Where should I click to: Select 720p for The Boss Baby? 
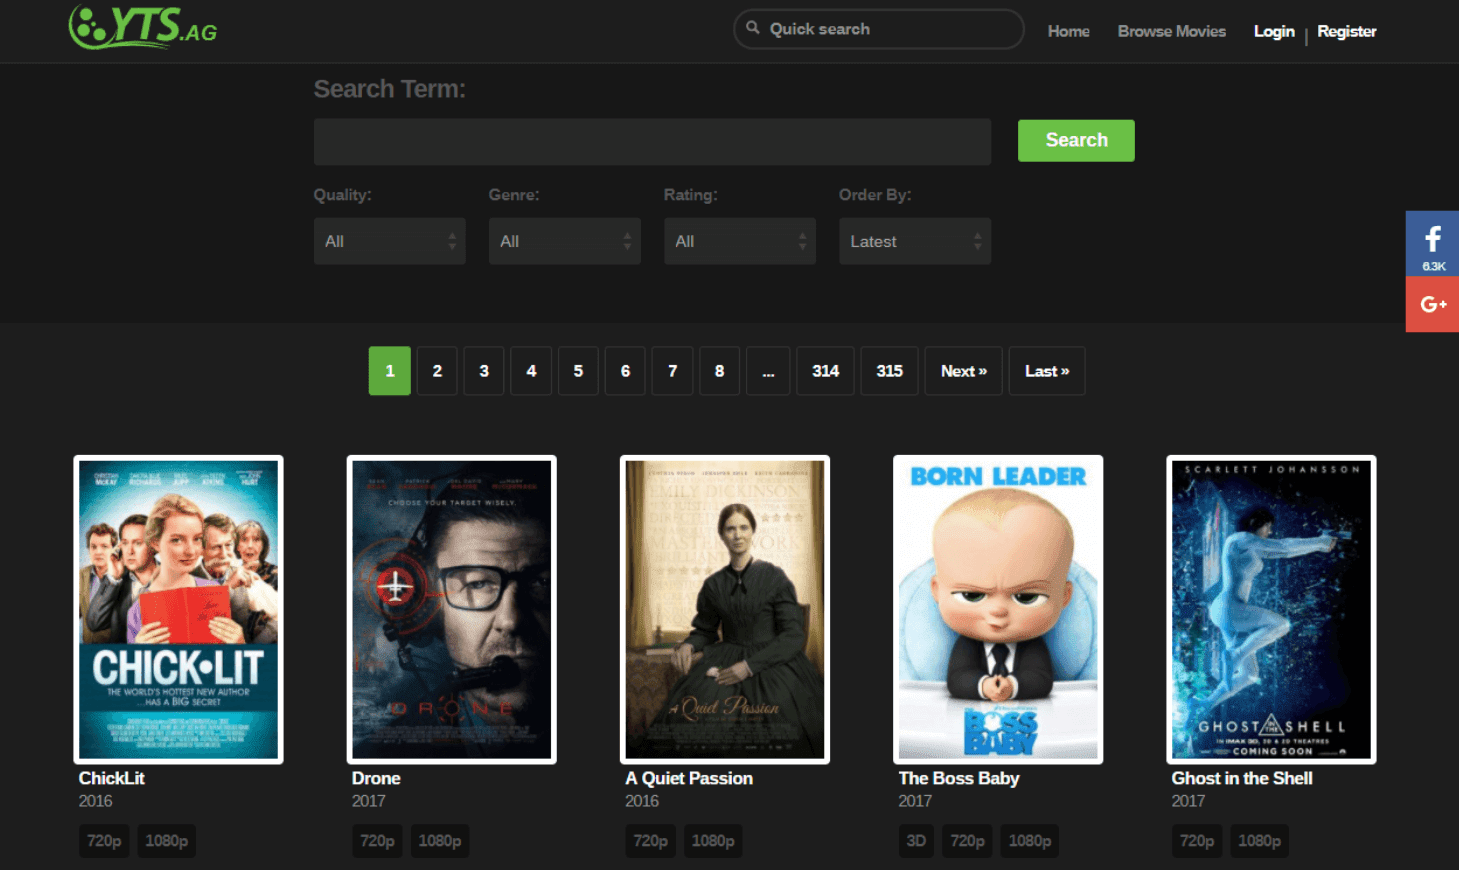pos(967,841)
